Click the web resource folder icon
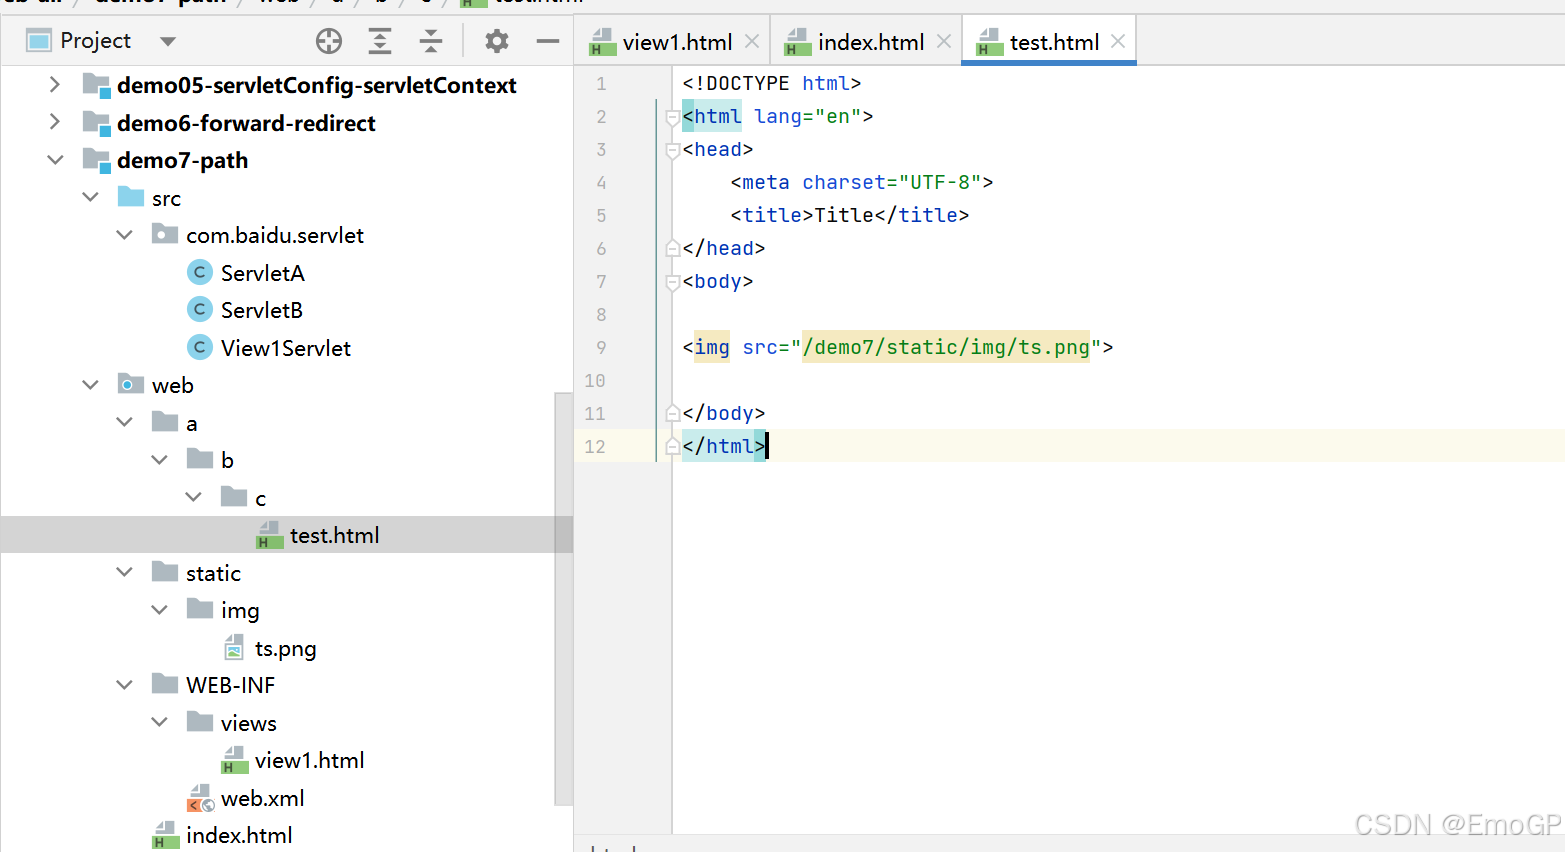The height and width of the screenshot is (852, 1565). pyautogui.click(x=131, y=384)
